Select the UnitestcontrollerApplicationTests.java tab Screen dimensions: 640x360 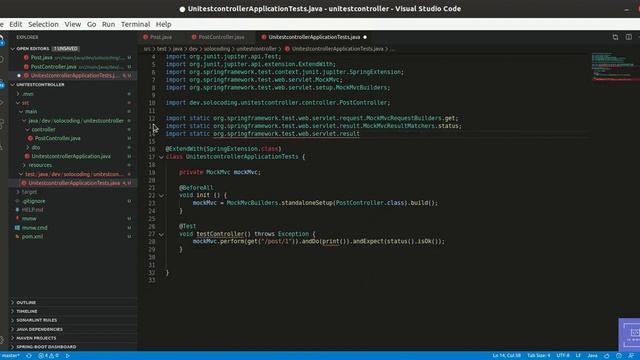tap(314, 37)
